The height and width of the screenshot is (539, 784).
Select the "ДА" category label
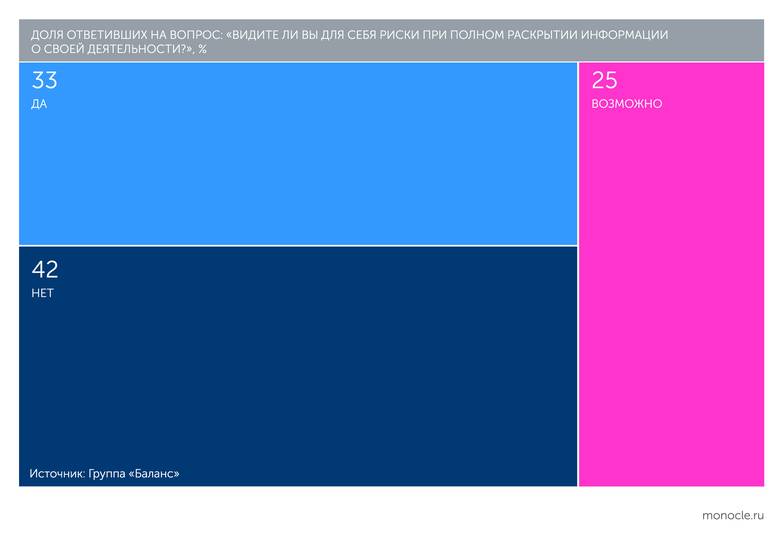(39, 104)
